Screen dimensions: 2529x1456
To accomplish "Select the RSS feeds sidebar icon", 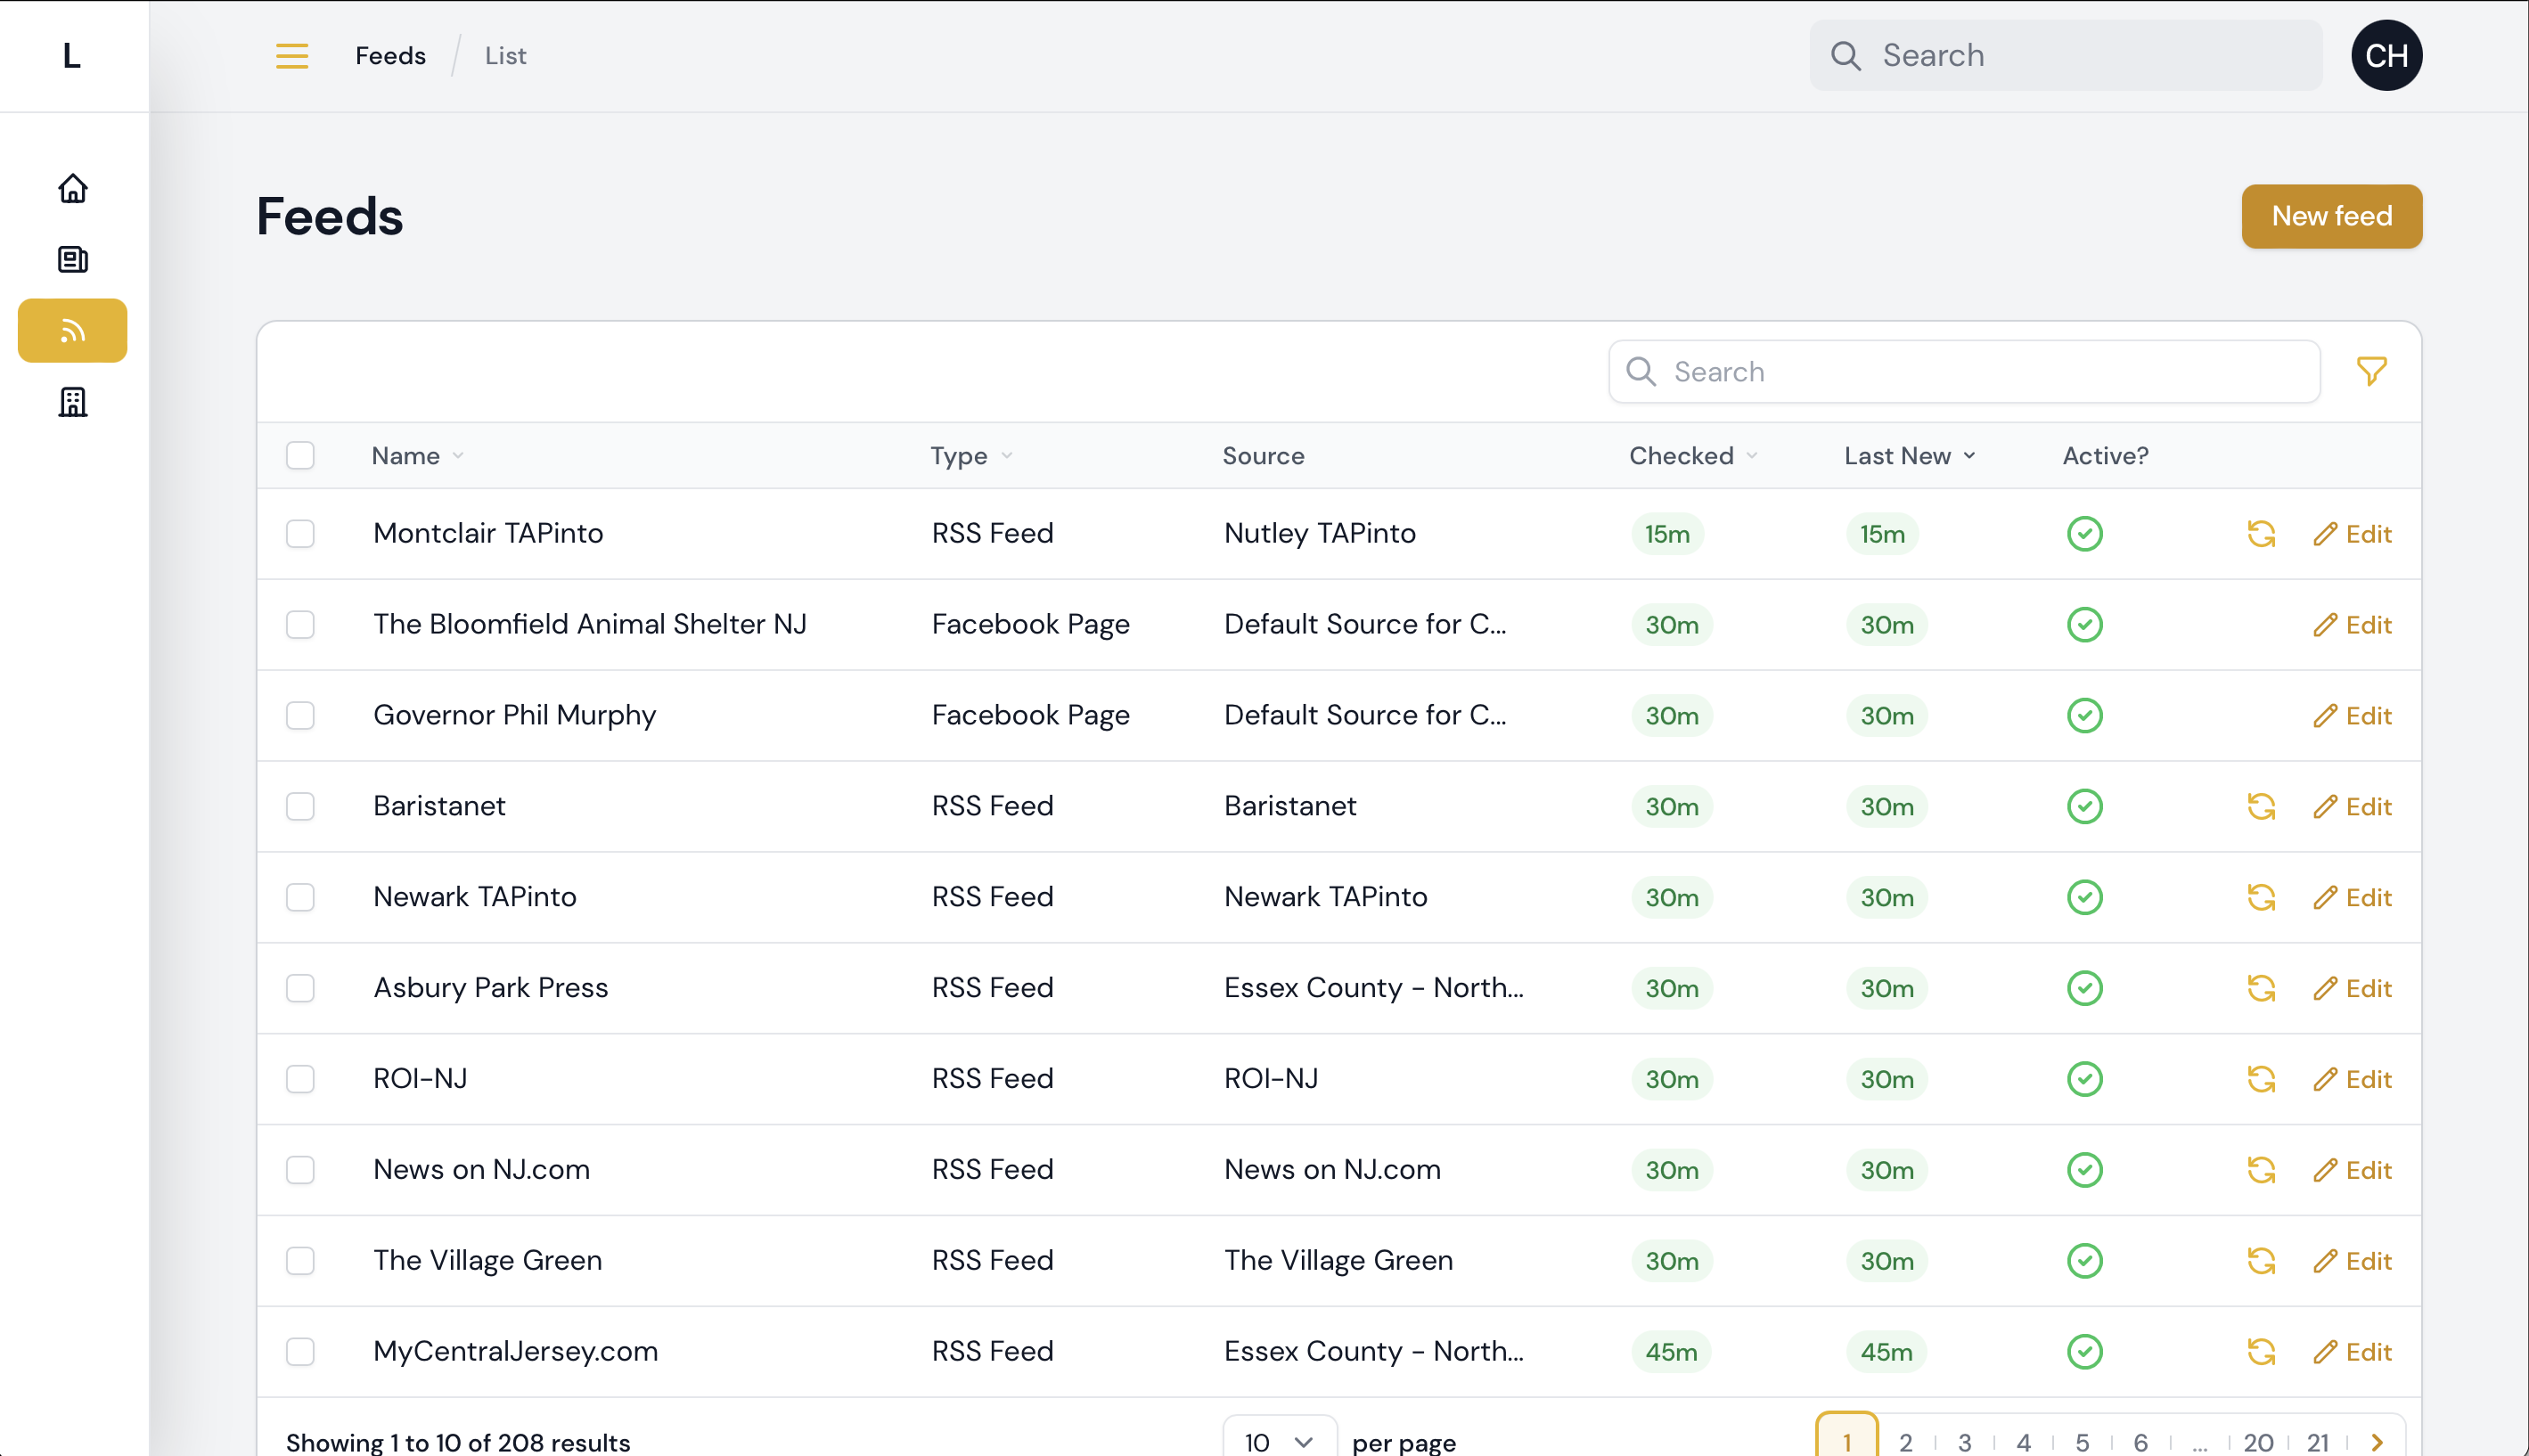I will pyautogui.click(x=72, y=330).
